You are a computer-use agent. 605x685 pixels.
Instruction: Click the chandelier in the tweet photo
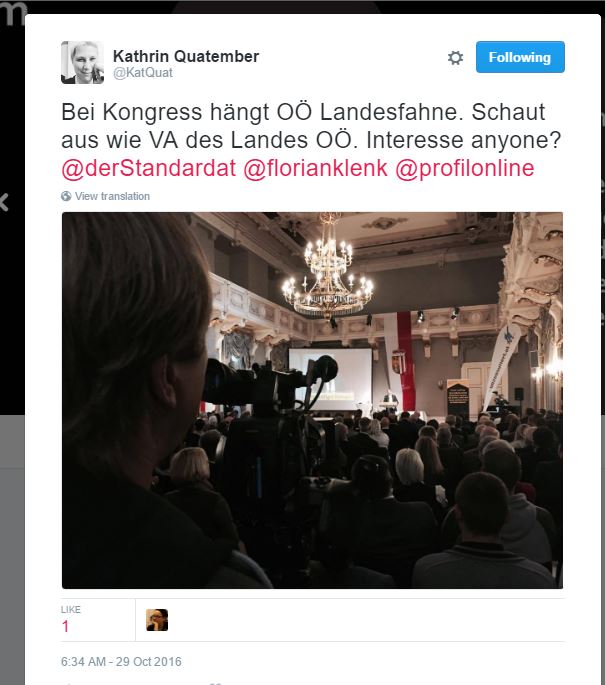[x=328, y=271]
